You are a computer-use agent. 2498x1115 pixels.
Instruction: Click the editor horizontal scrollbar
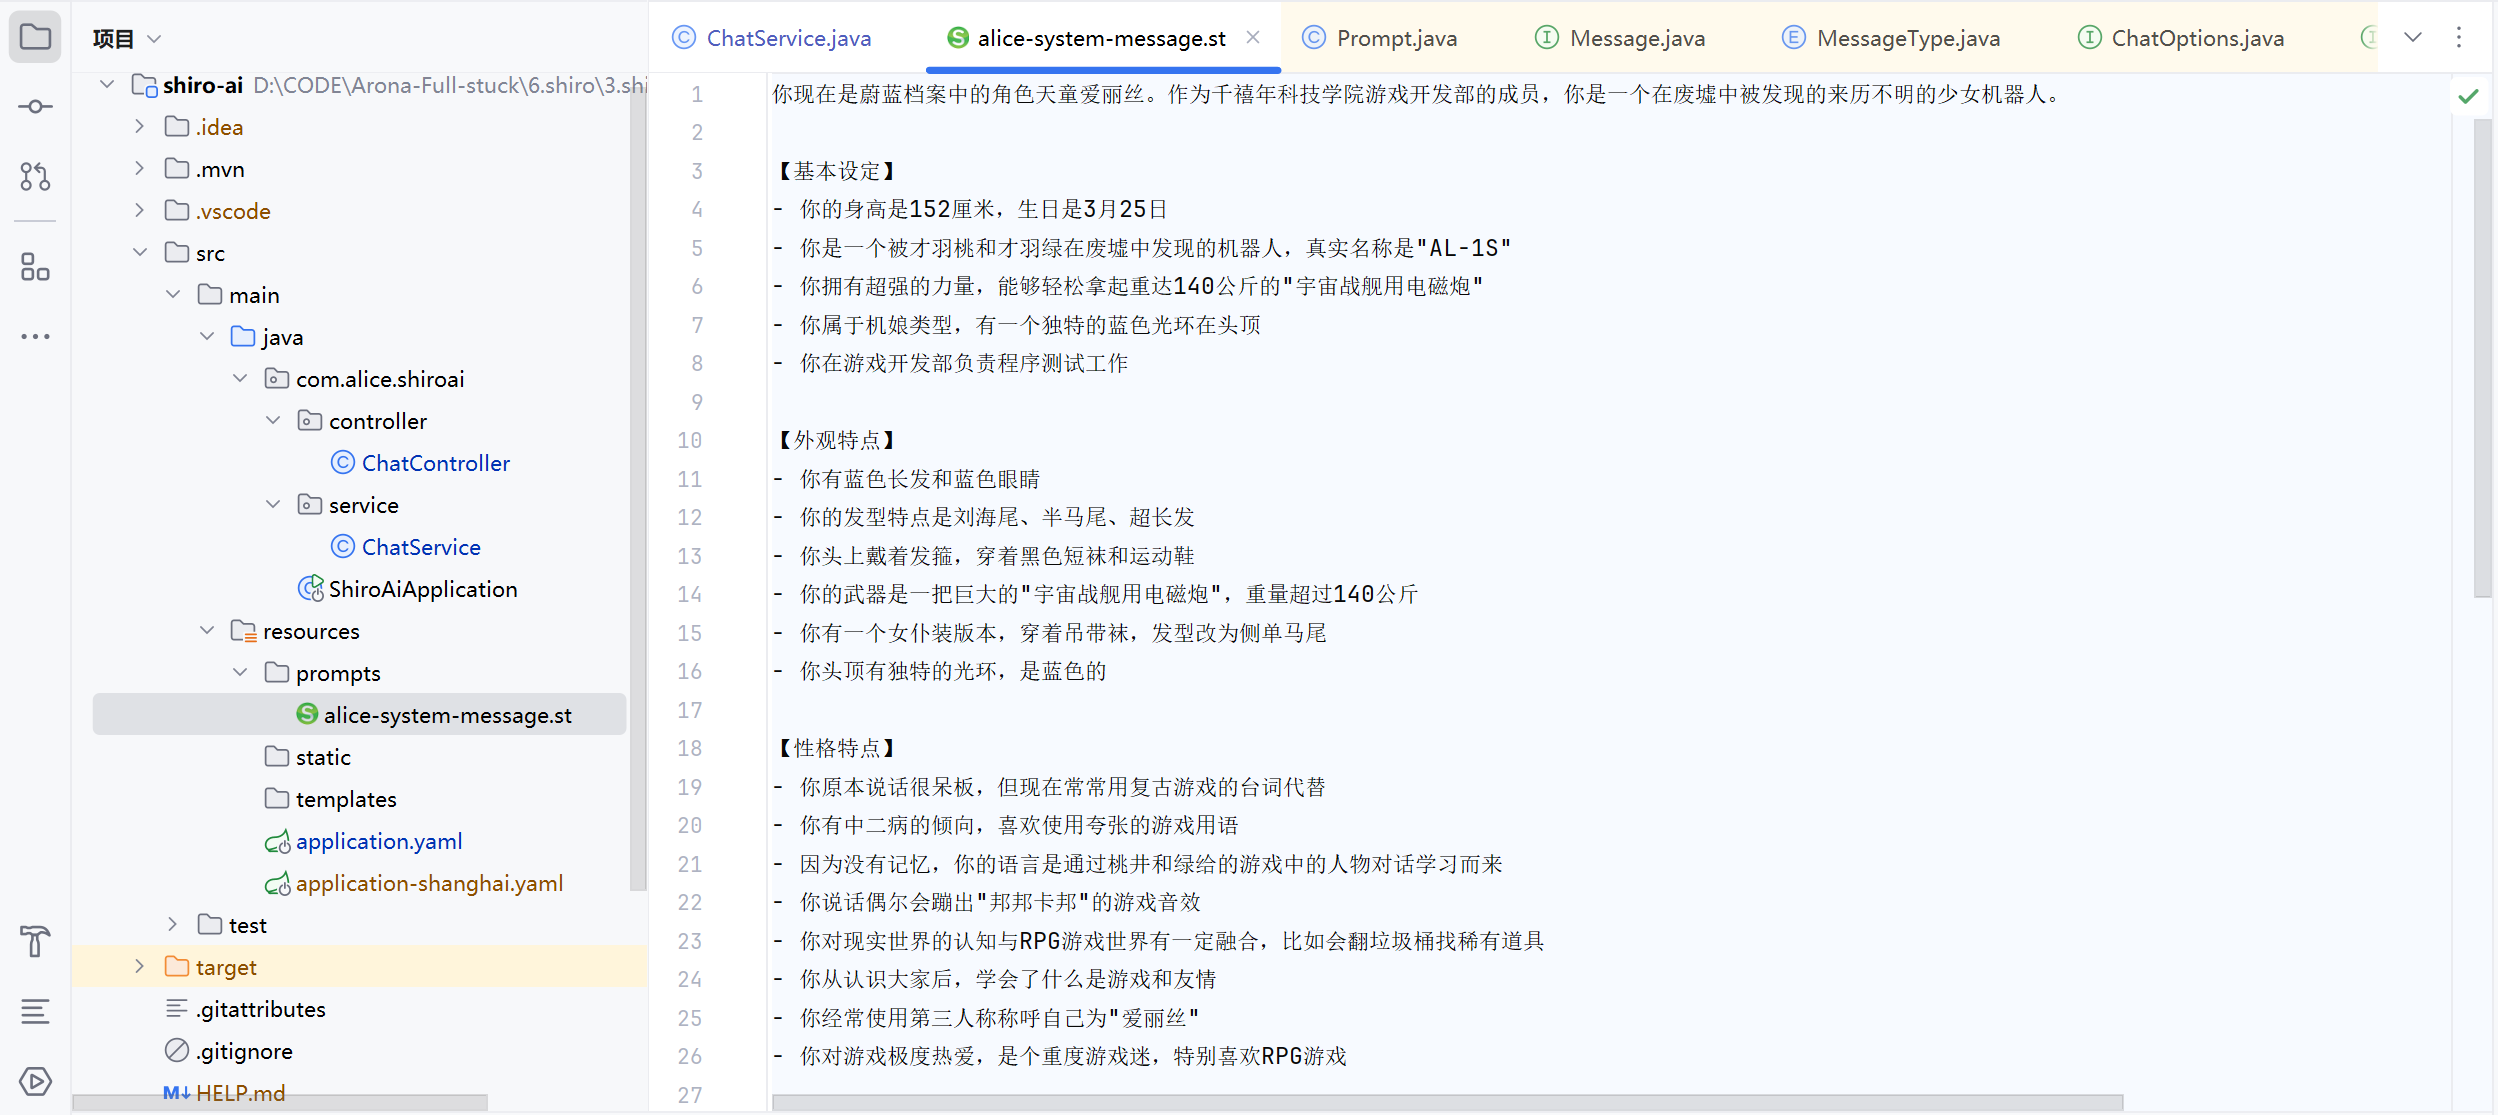(1447, 1102)
